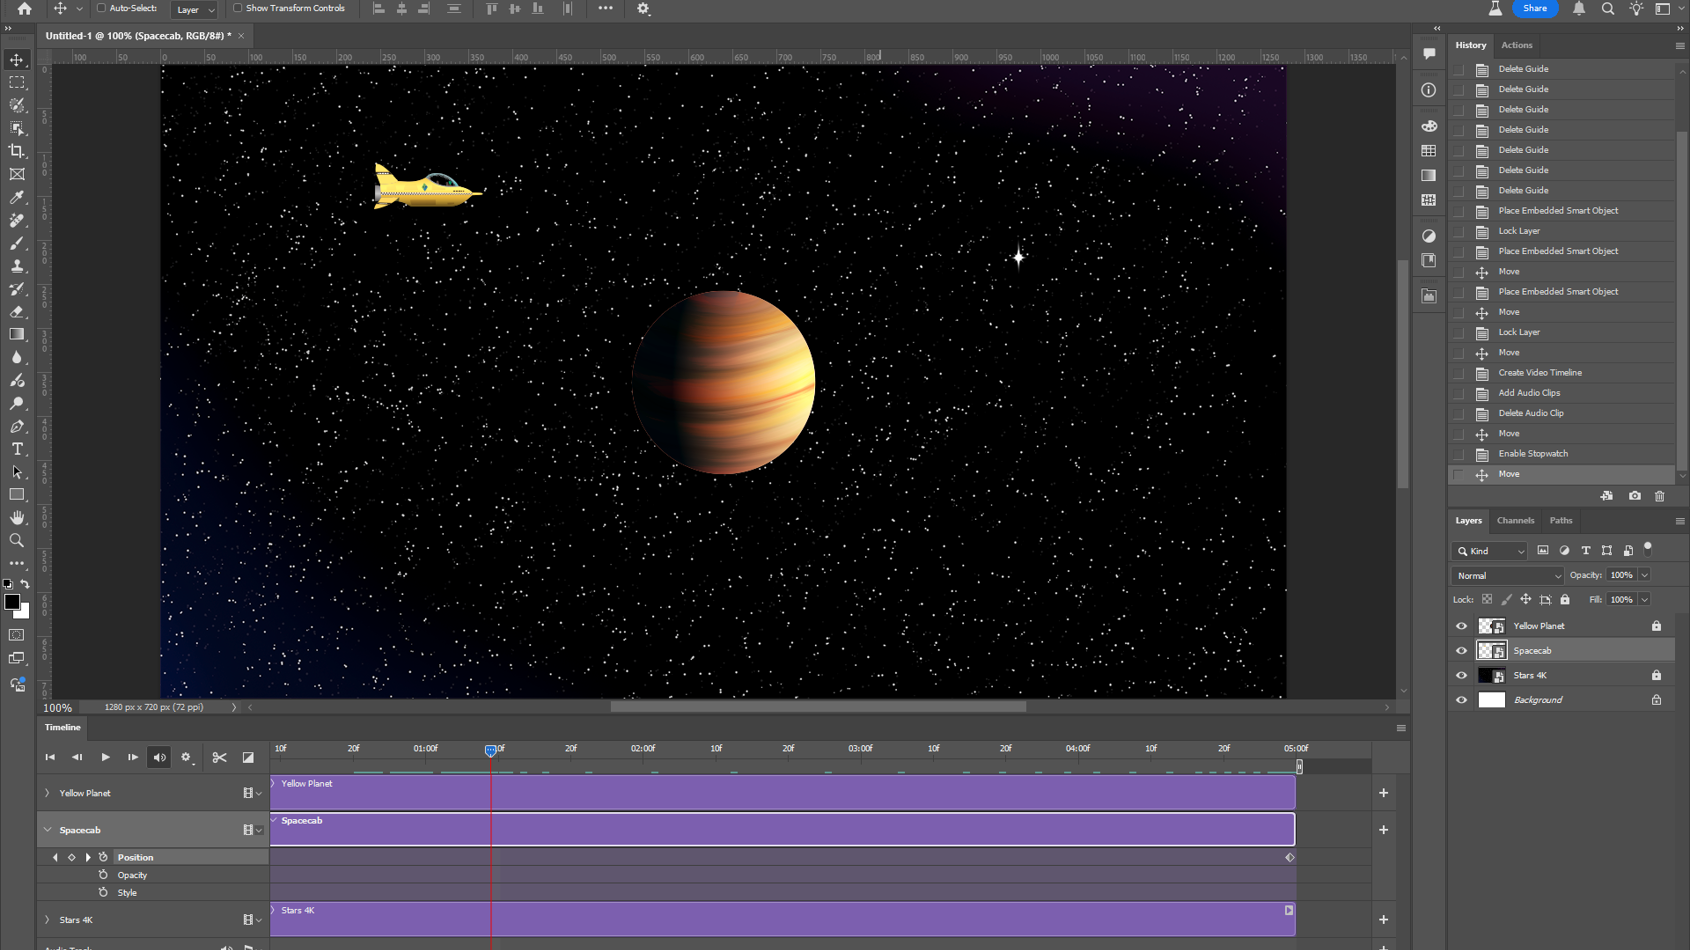The width and height of the screenshot is (1690, 950).
Task: Select the Zoom tool
Action: (17, 541)
